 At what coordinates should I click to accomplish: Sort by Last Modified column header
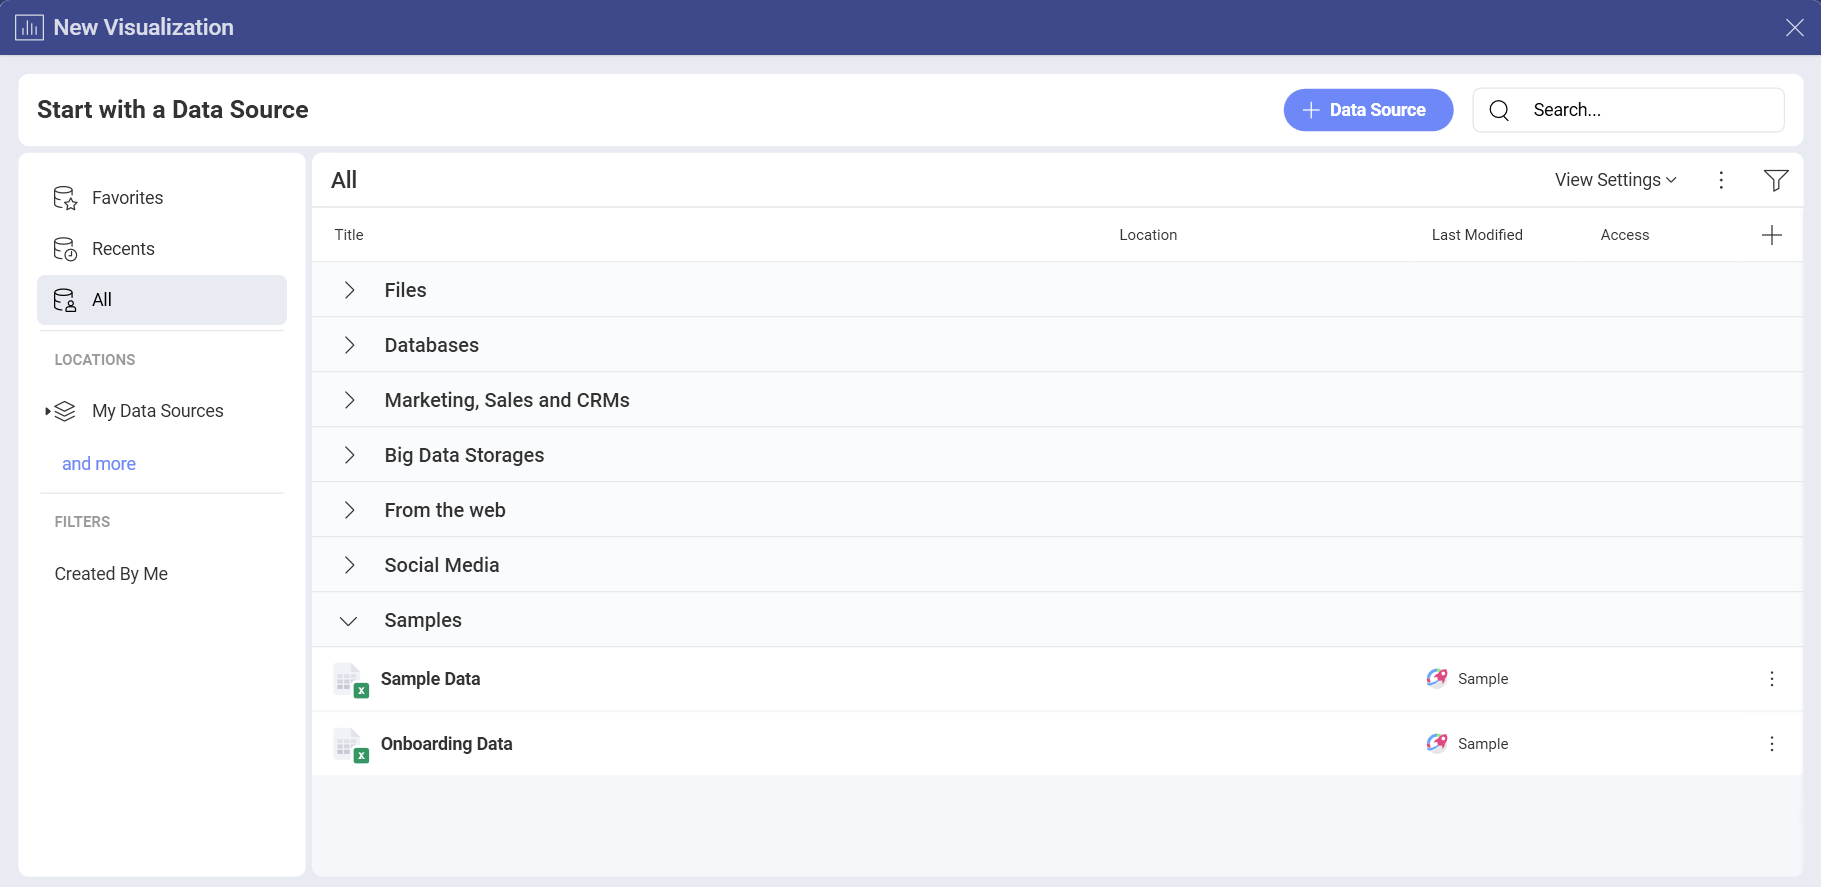click(1477, 235)
